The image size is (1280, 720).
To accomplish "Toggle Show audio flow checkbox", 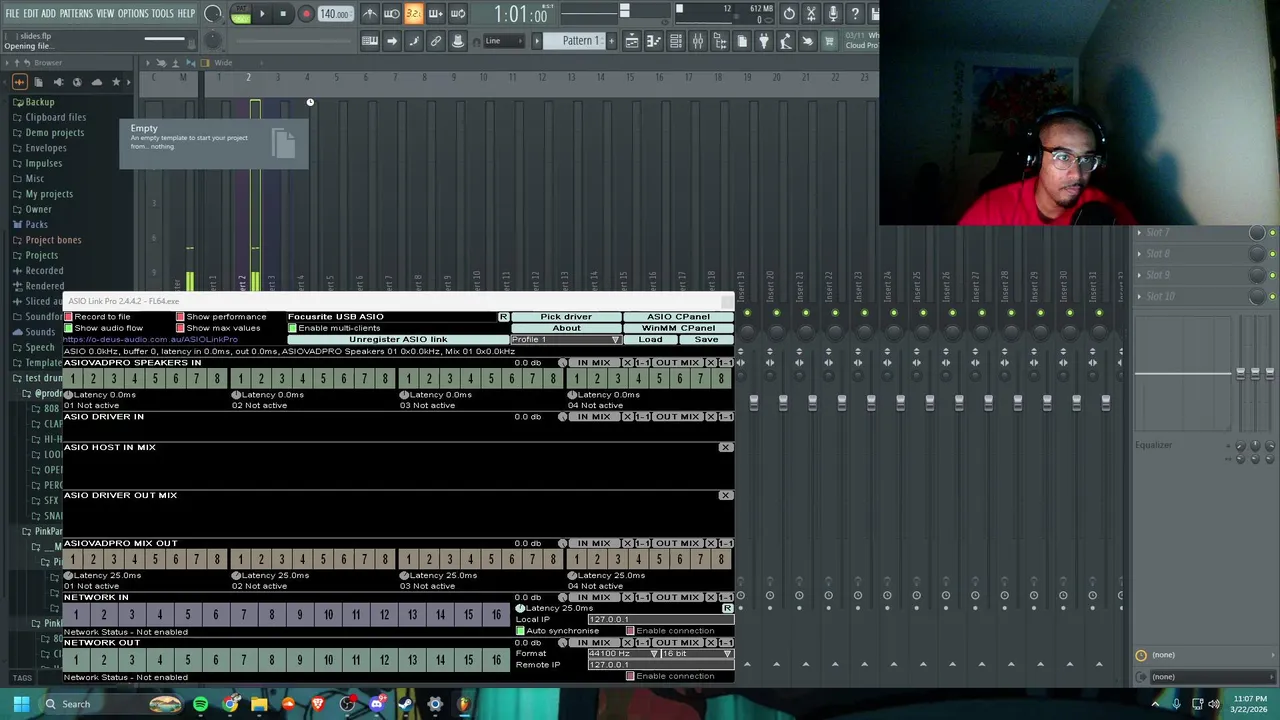I will pyautogui.click(x=68, y=328).
